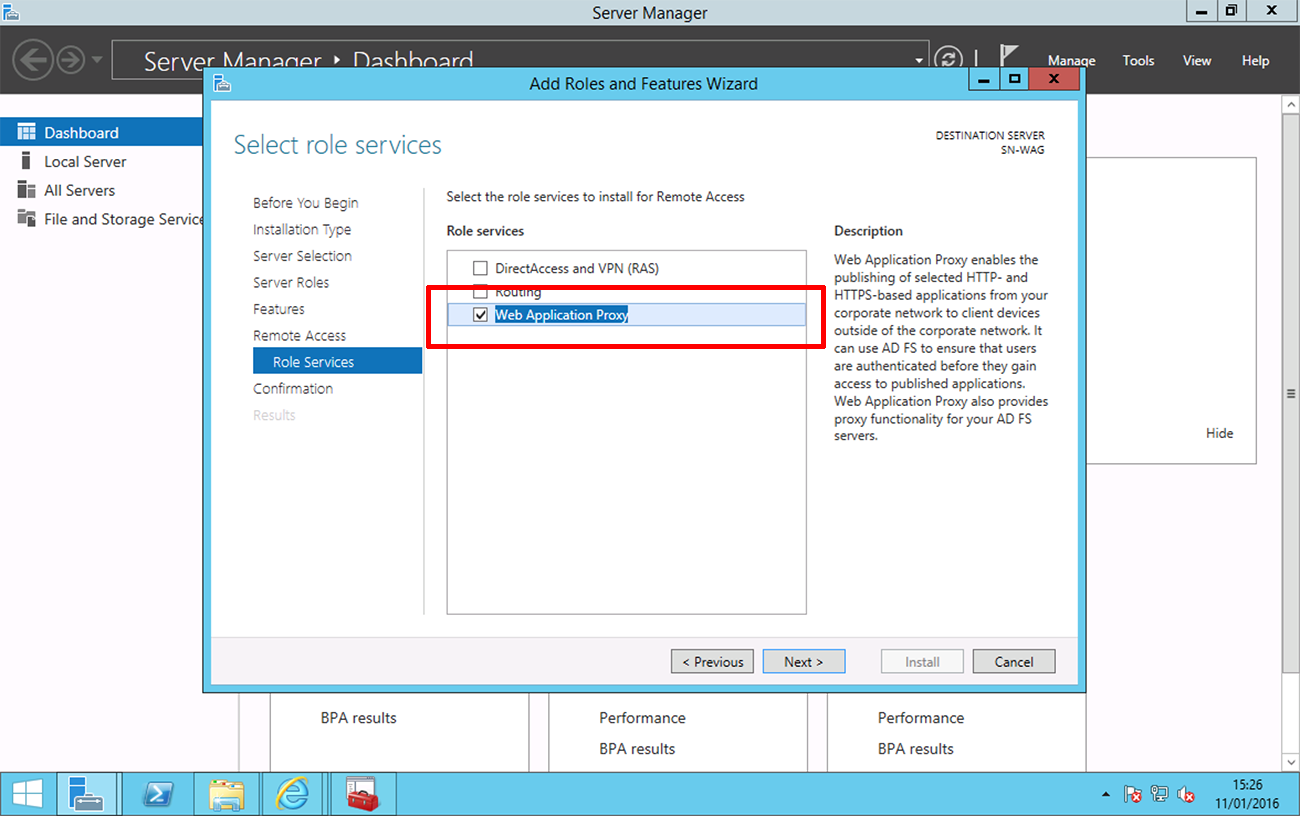Click muted volume tray icon

click(1186, 796)
